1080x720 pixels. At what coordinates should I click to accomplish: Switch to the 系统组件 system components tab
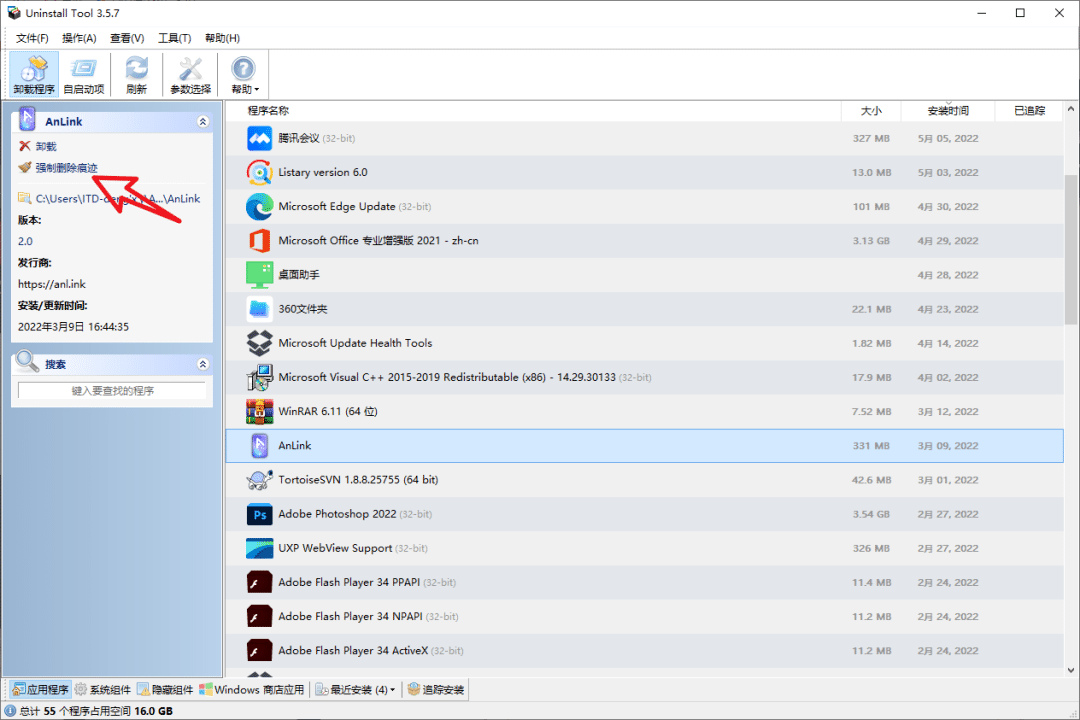point(102,690)
